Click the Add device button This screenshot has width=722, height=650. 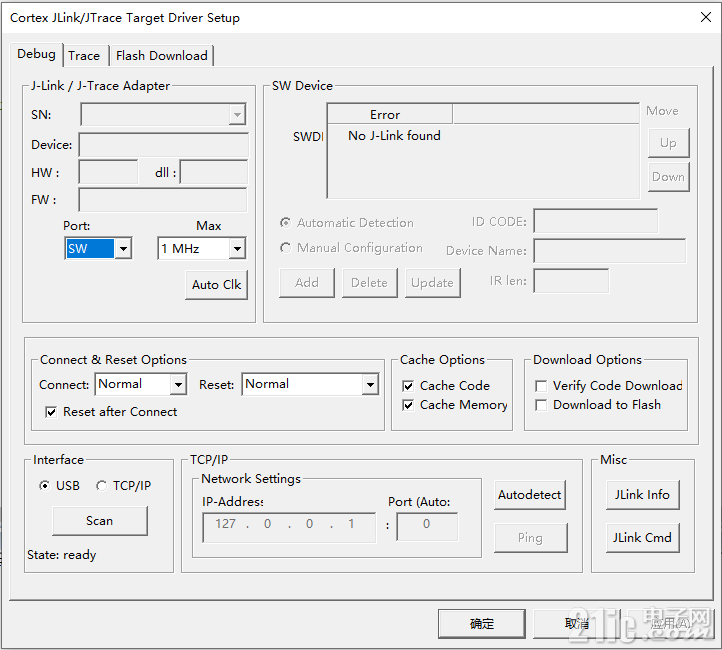pos(307,283)
